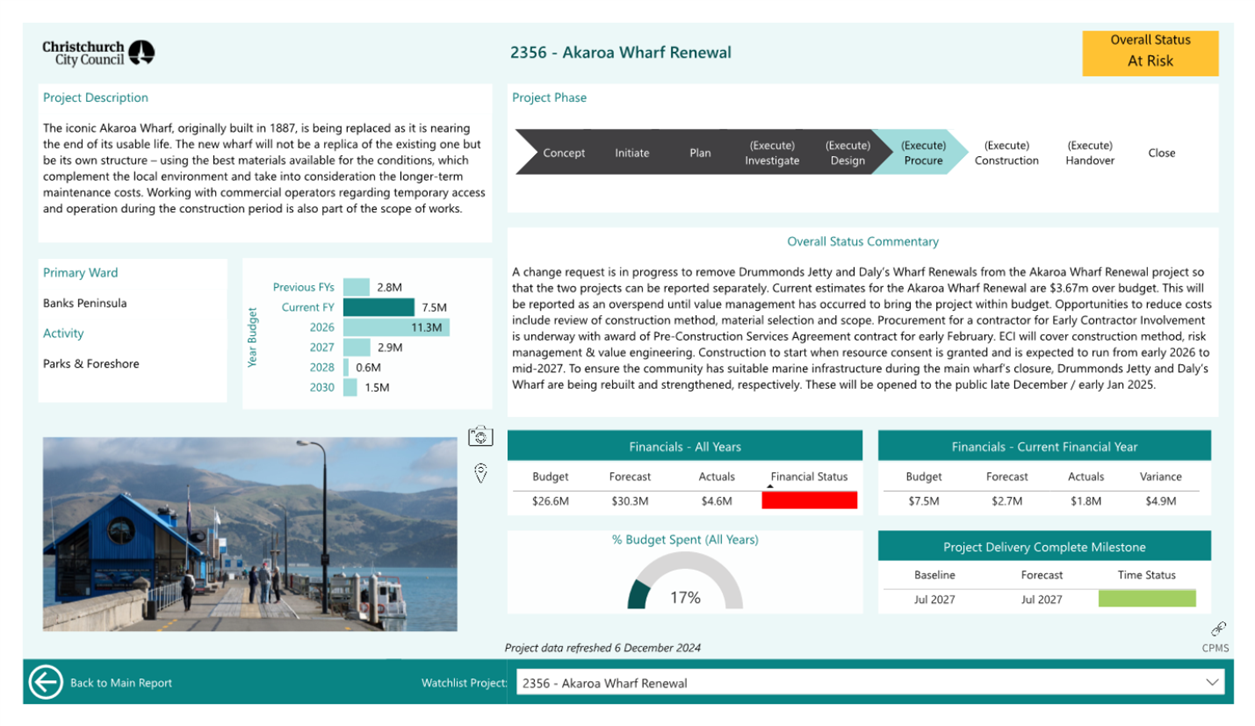Click the Project Delivery Complete Milestone header

click(x=1044, y=546)
